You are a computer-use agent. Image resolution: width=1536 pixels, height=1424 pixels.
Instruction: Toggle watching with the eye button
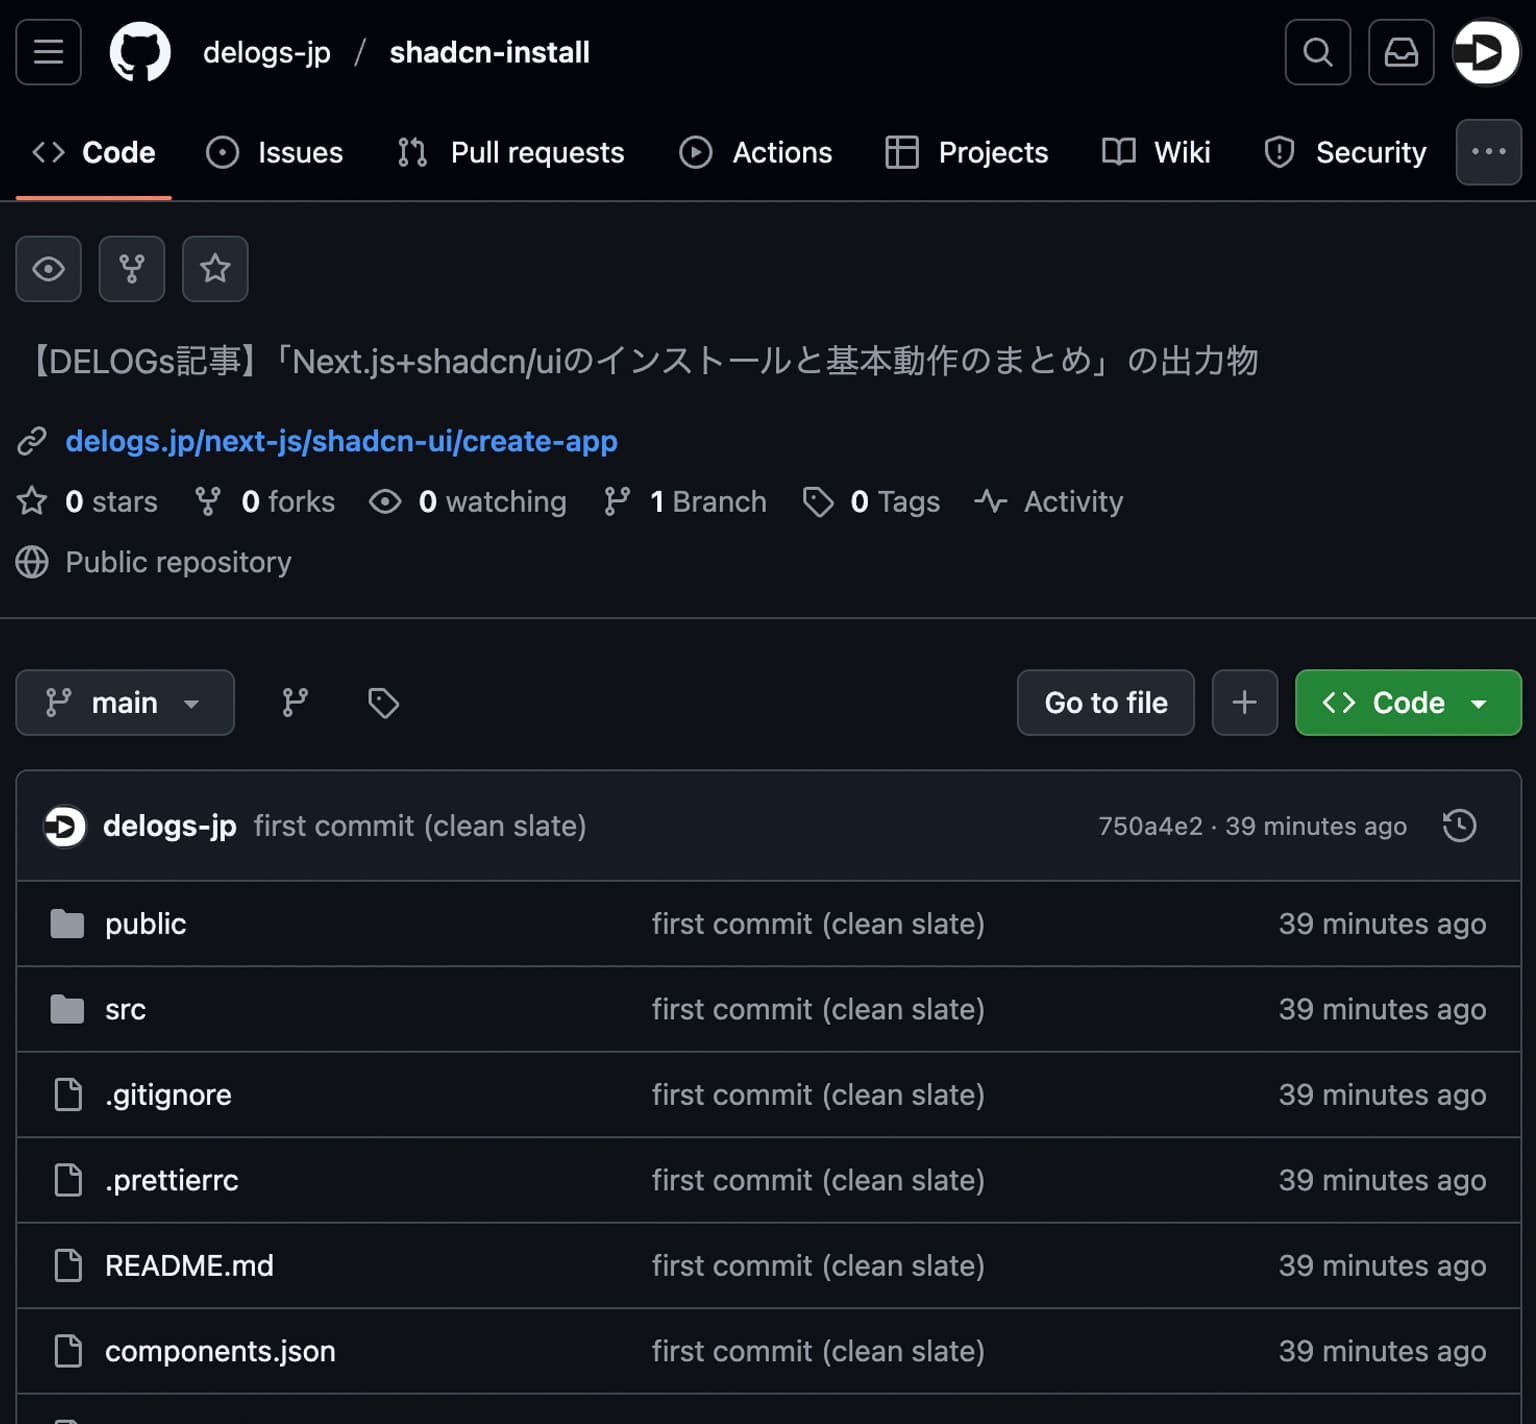(48, 269)
